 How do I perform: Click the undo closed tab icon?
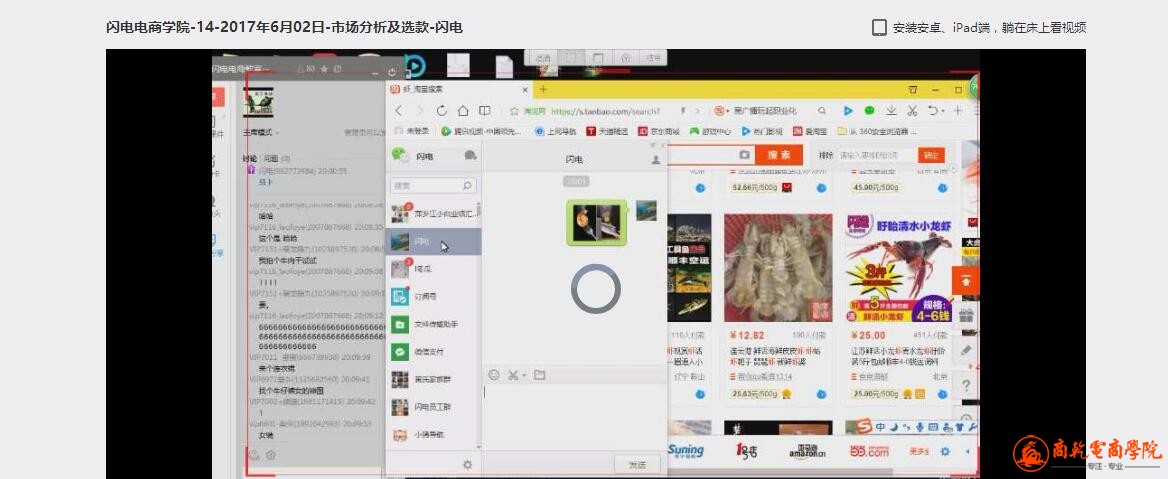(x=932, y=110)
